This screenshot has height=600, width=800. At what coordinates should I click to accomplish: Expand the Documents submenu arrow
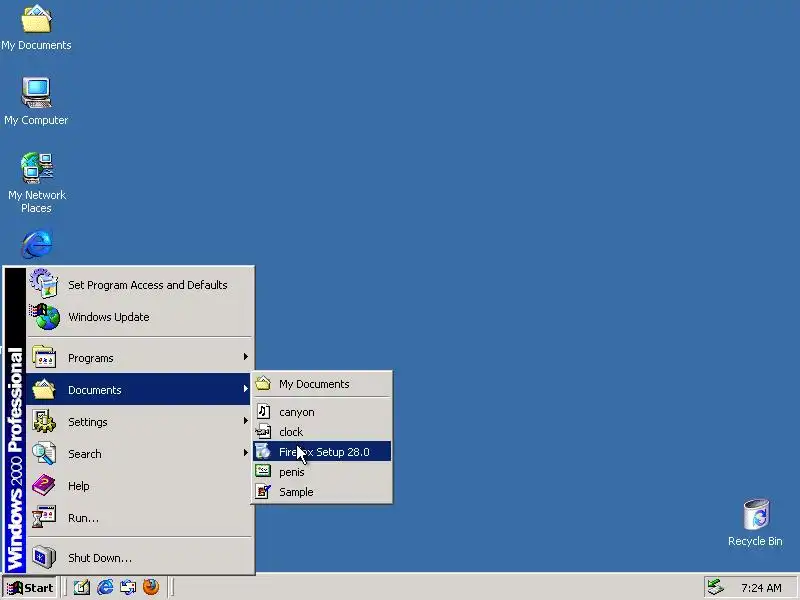(x=245, y=389)
